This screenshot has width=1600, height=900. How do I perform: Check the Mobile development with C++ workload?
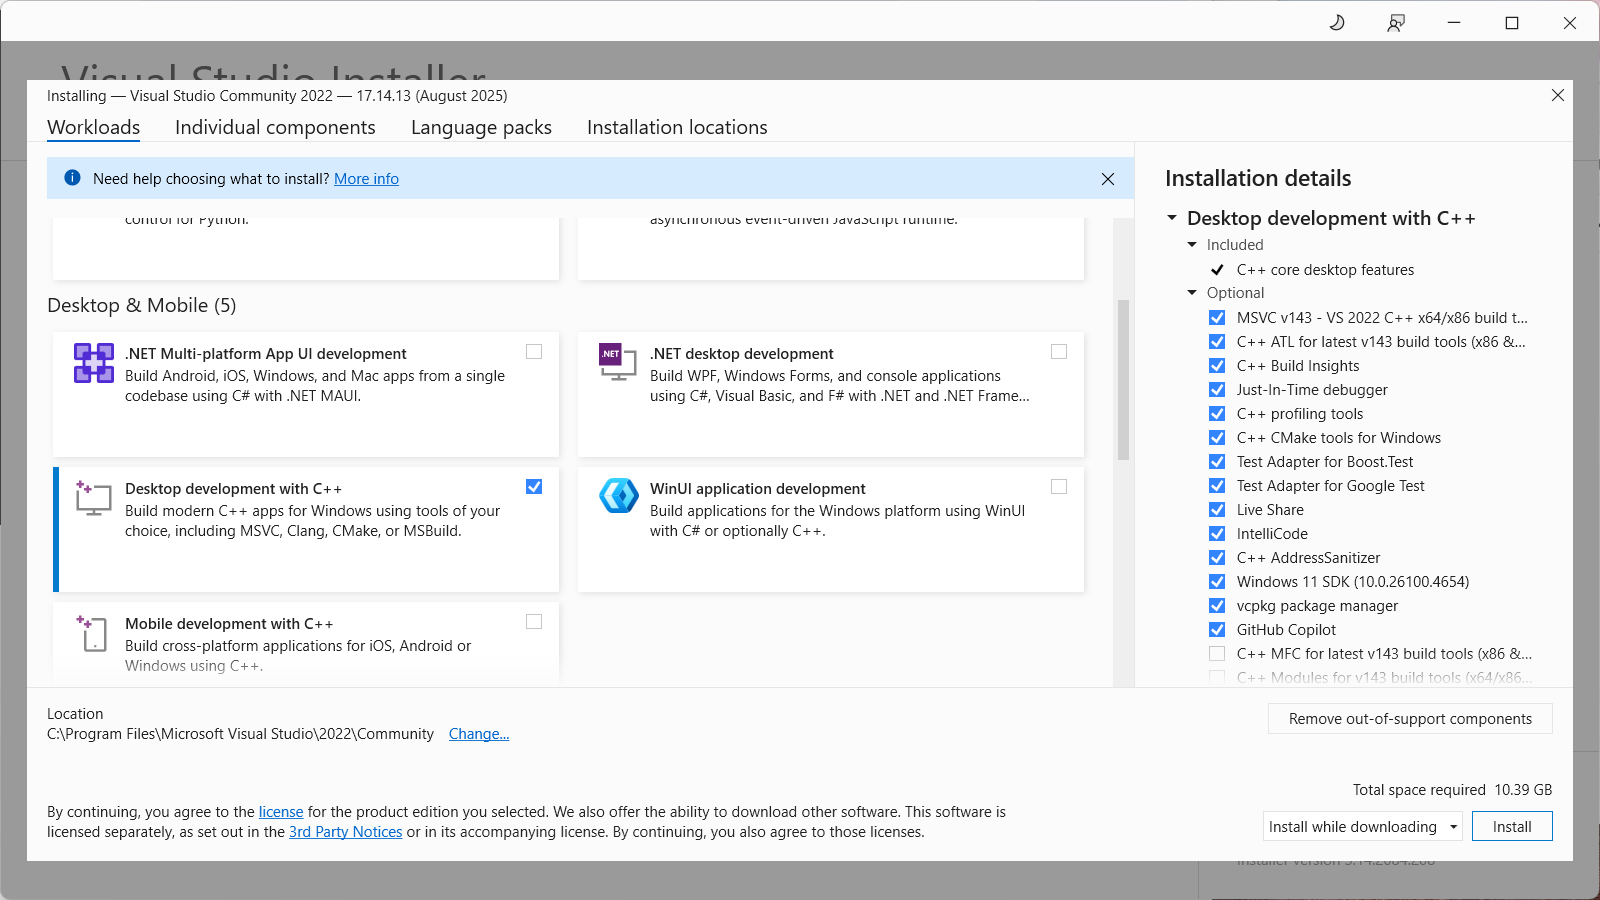pos(534,622)
